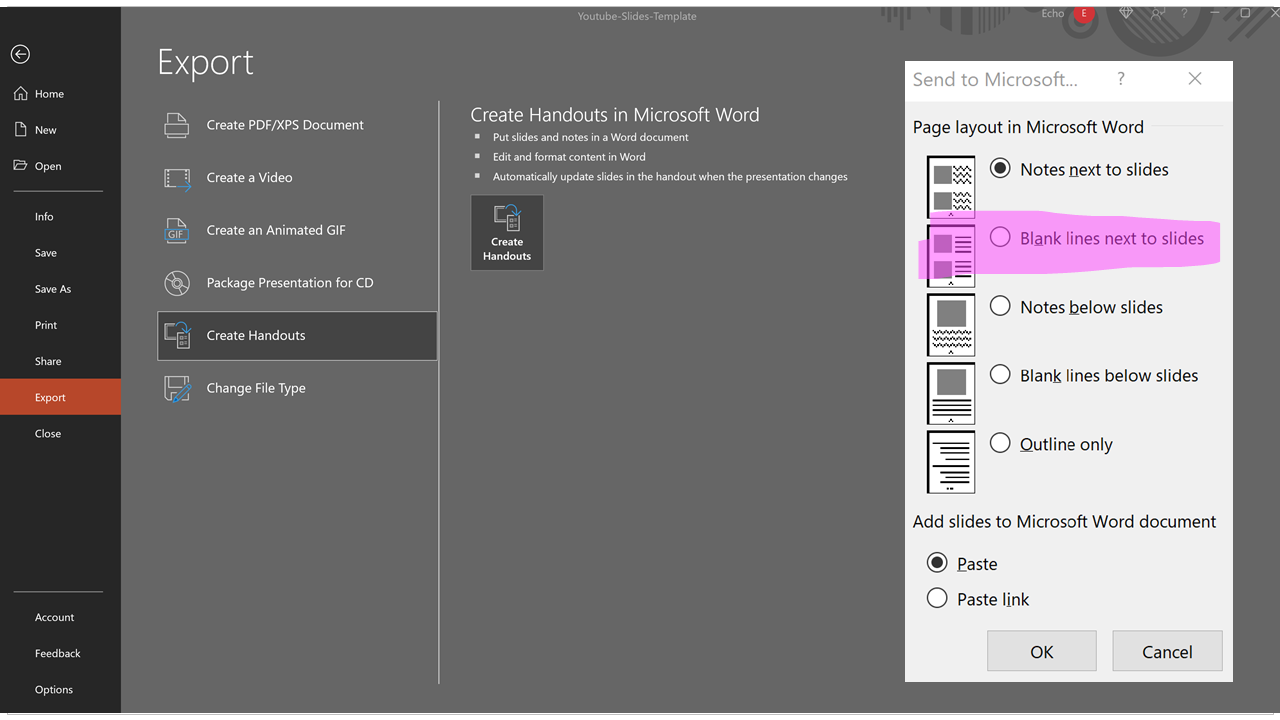The height and width of the screenshot is (720, 1280).
Task: Click the Package Presentation for CD icon
Action: point(176,282)
